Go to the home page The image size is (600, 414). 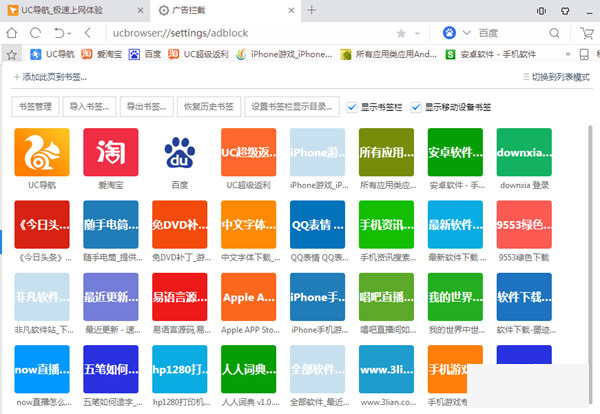point(12,33)
